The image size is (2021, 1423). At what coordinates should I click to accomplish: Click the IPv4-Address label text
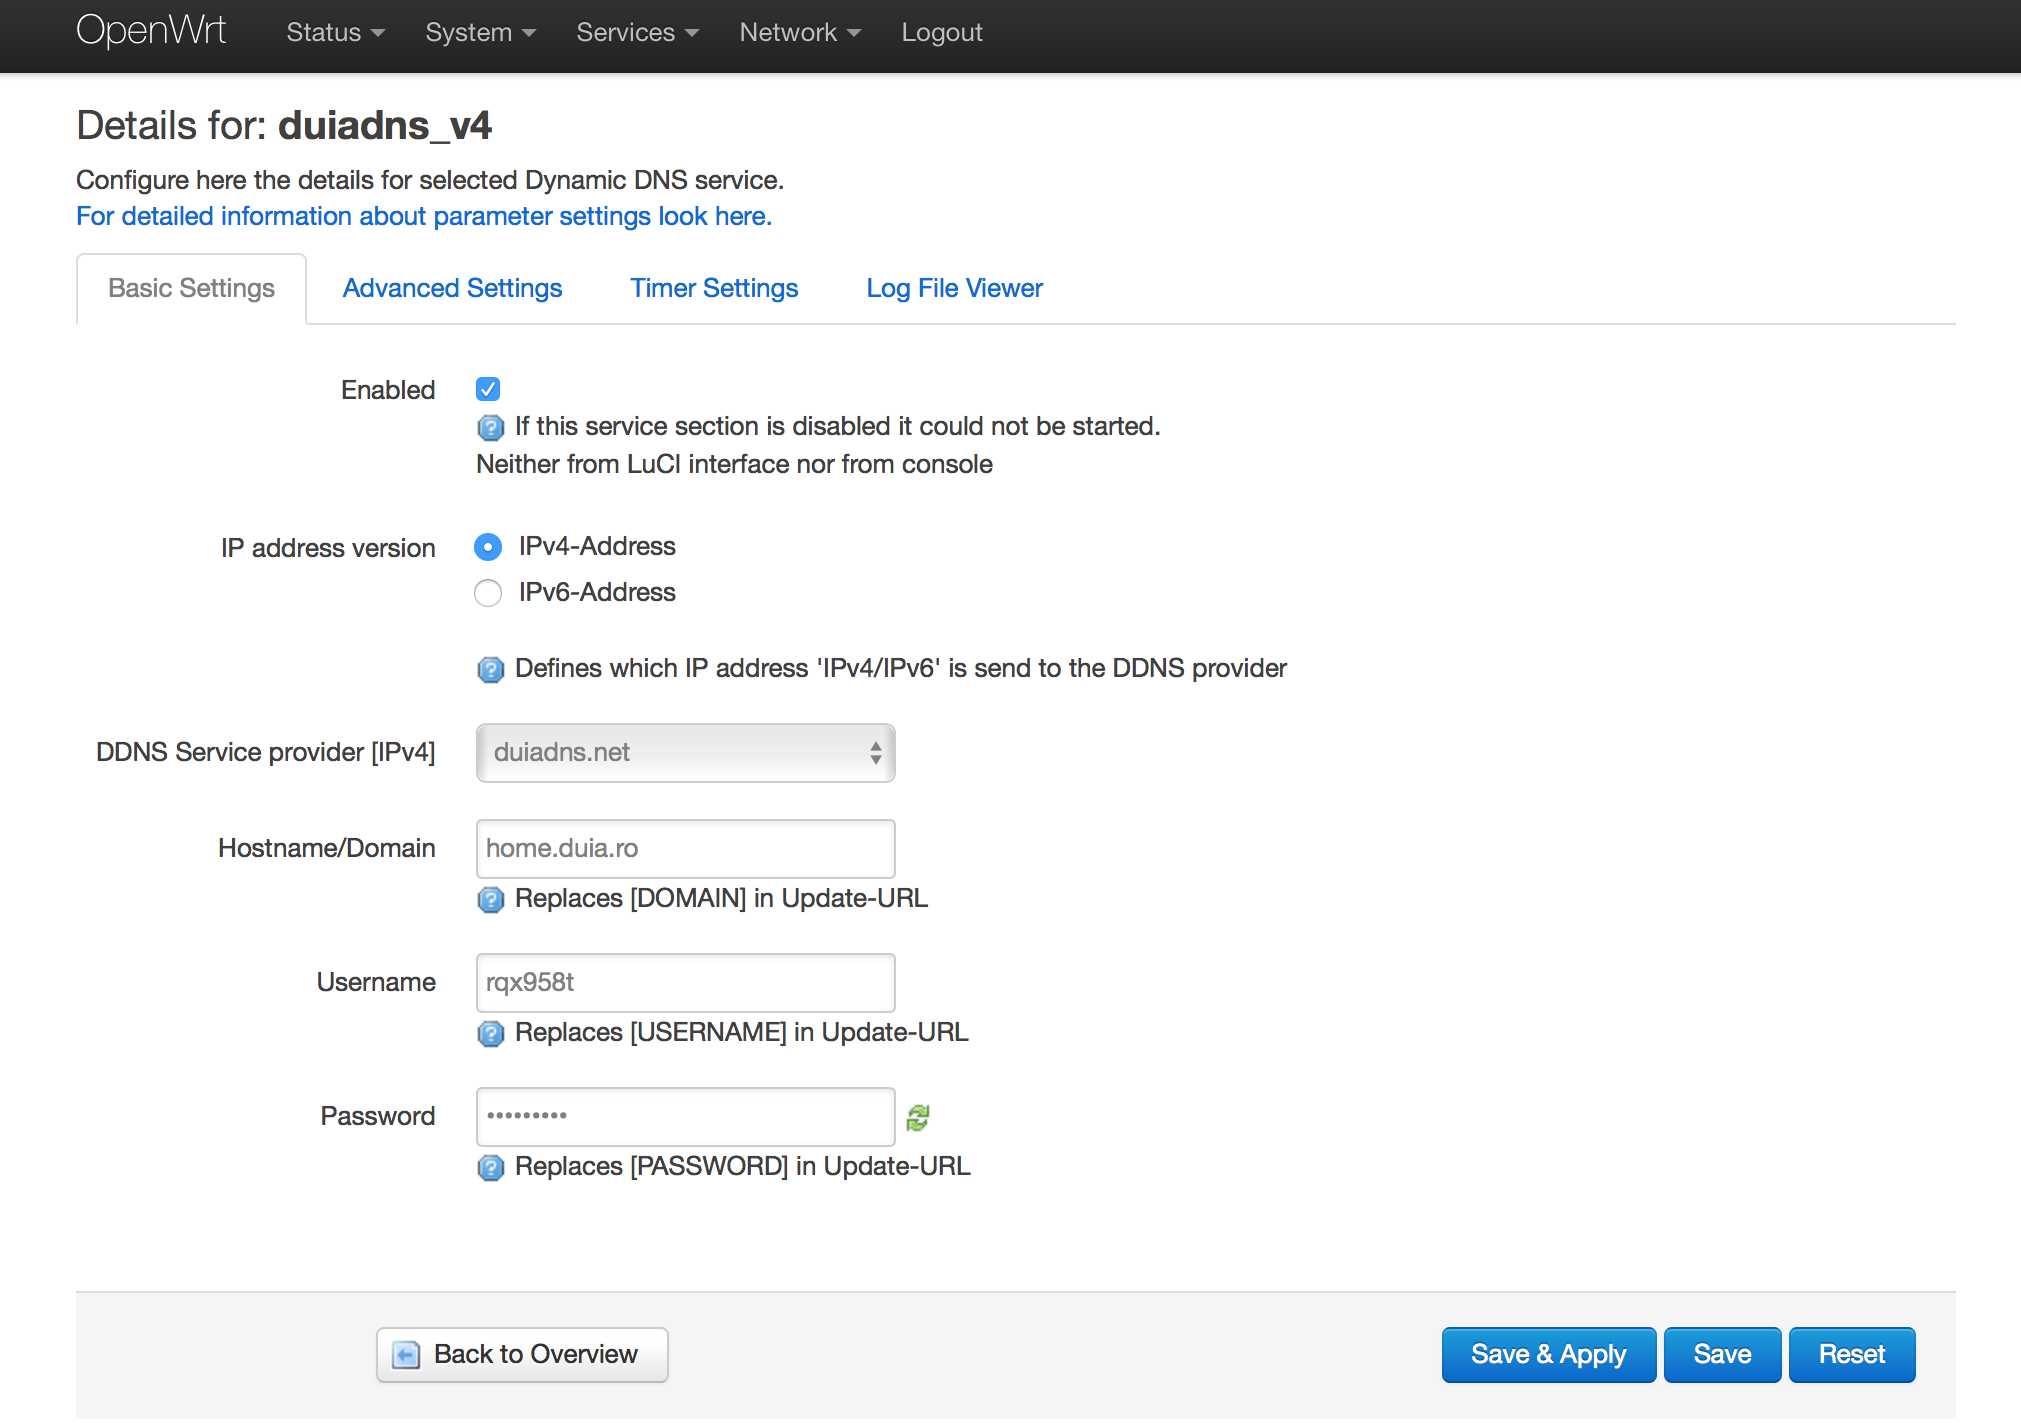click(x=597, y=546)
